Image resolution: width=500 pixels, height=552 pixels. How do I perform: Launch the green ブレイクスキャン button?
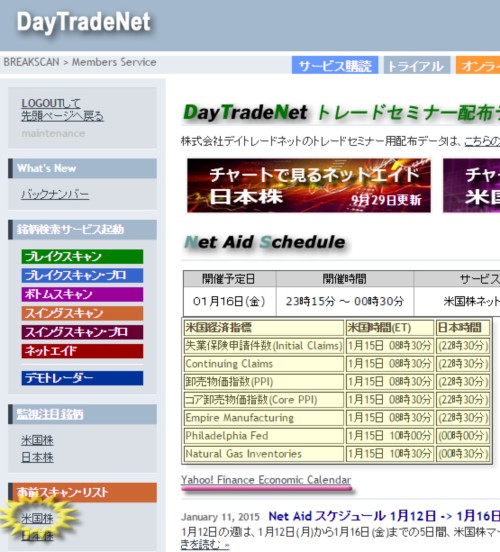pyautogui.click(x=82, y=256)
